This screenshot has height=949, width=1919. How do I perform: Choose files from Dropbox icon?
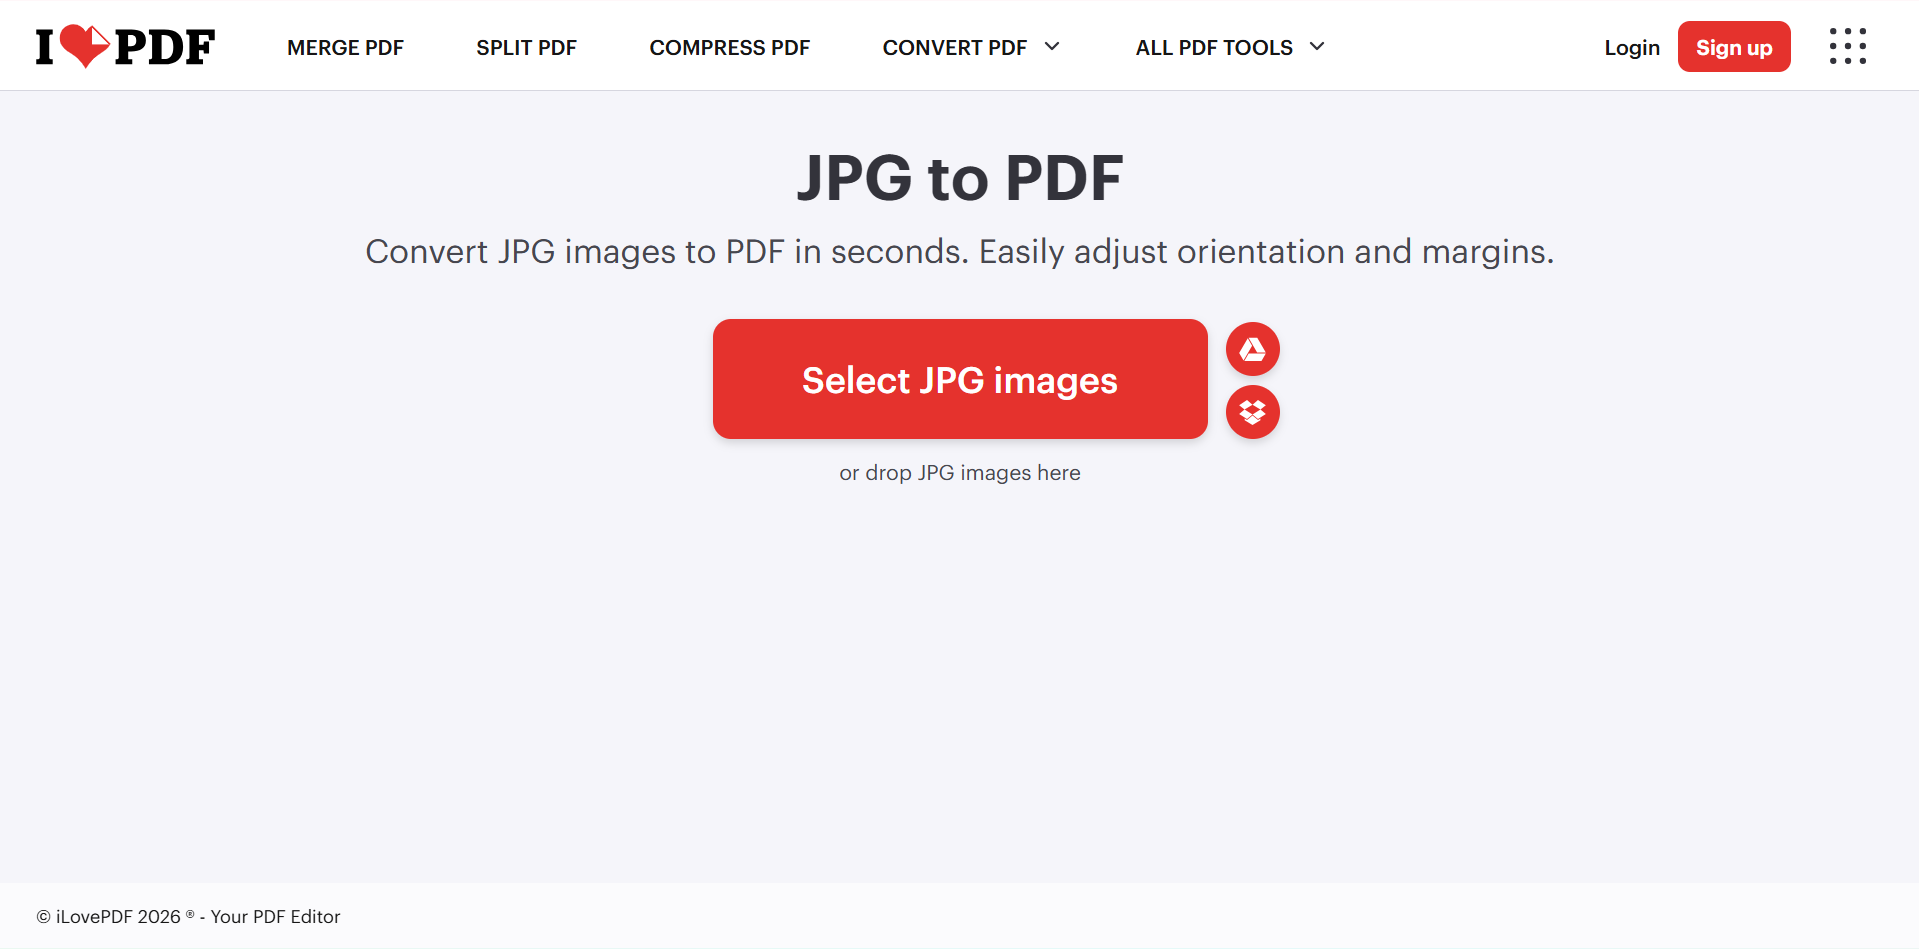(1252, 412)
